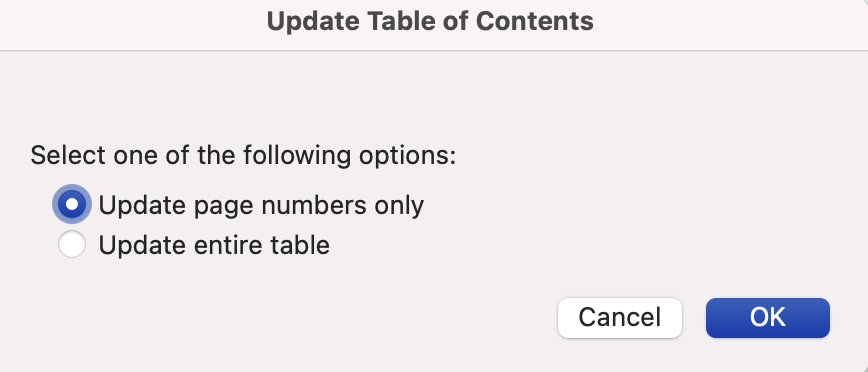This screenshot has width=868, height=372.
Task: Choose the Update entire table radio button
Action: [72, 244]
